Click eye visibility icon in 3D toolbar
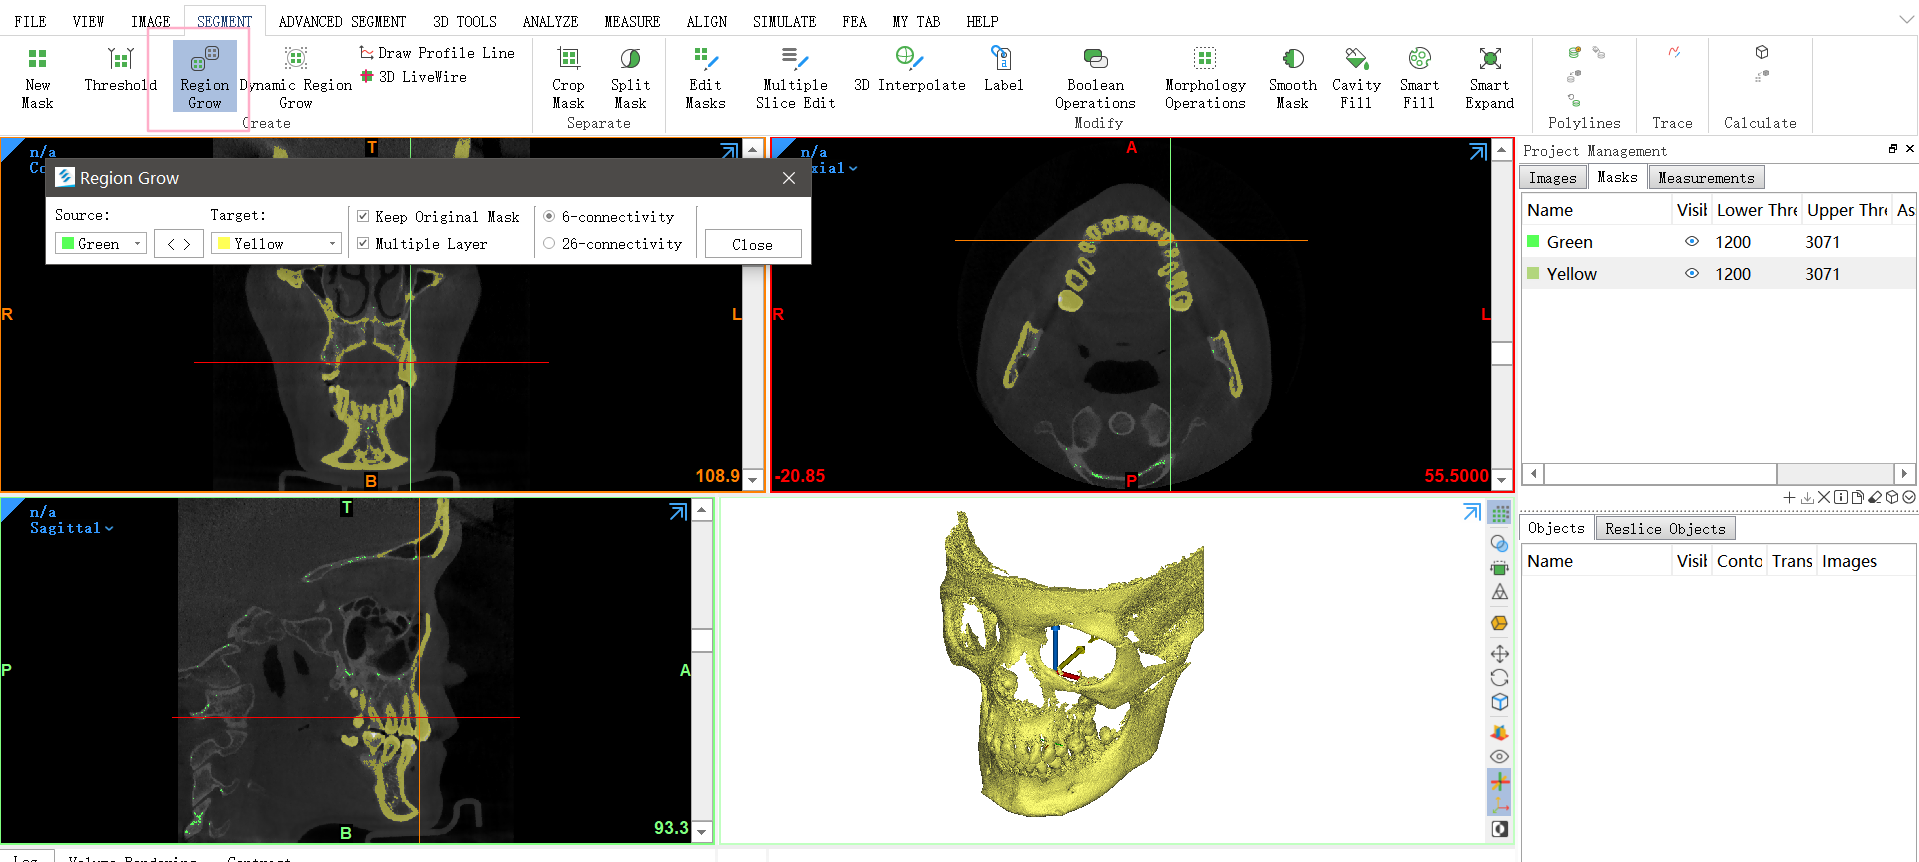This screenshot has height=862, width=1919. click(1499, 757)
